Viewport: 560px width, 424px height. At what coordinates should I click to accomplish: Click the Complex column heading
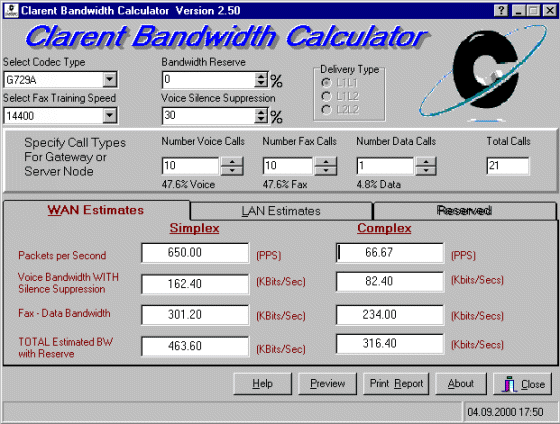[384, 228]
